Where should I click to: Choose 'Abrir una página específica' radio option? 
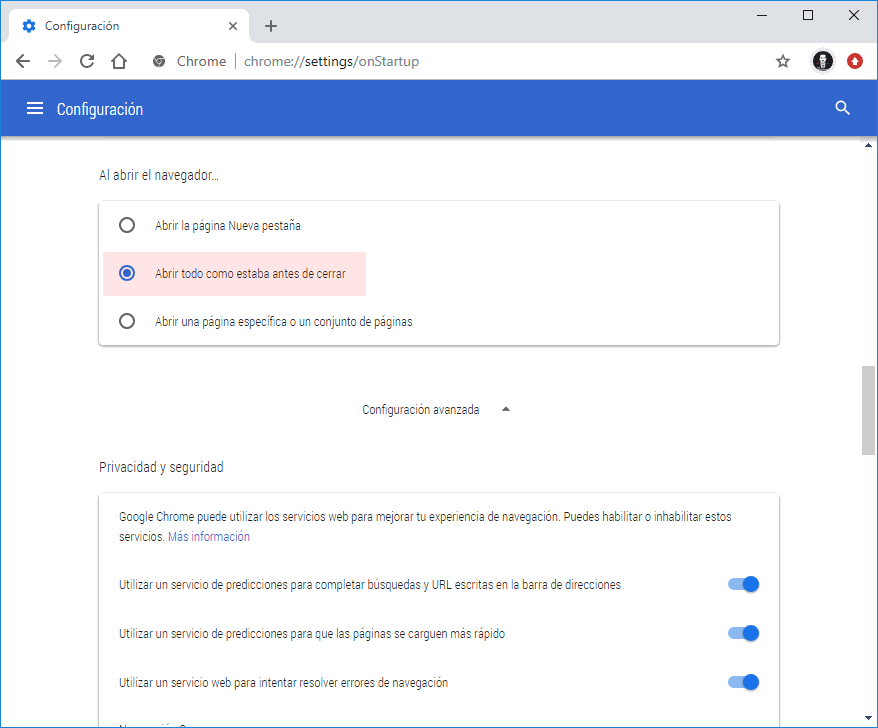pos(127,321)
